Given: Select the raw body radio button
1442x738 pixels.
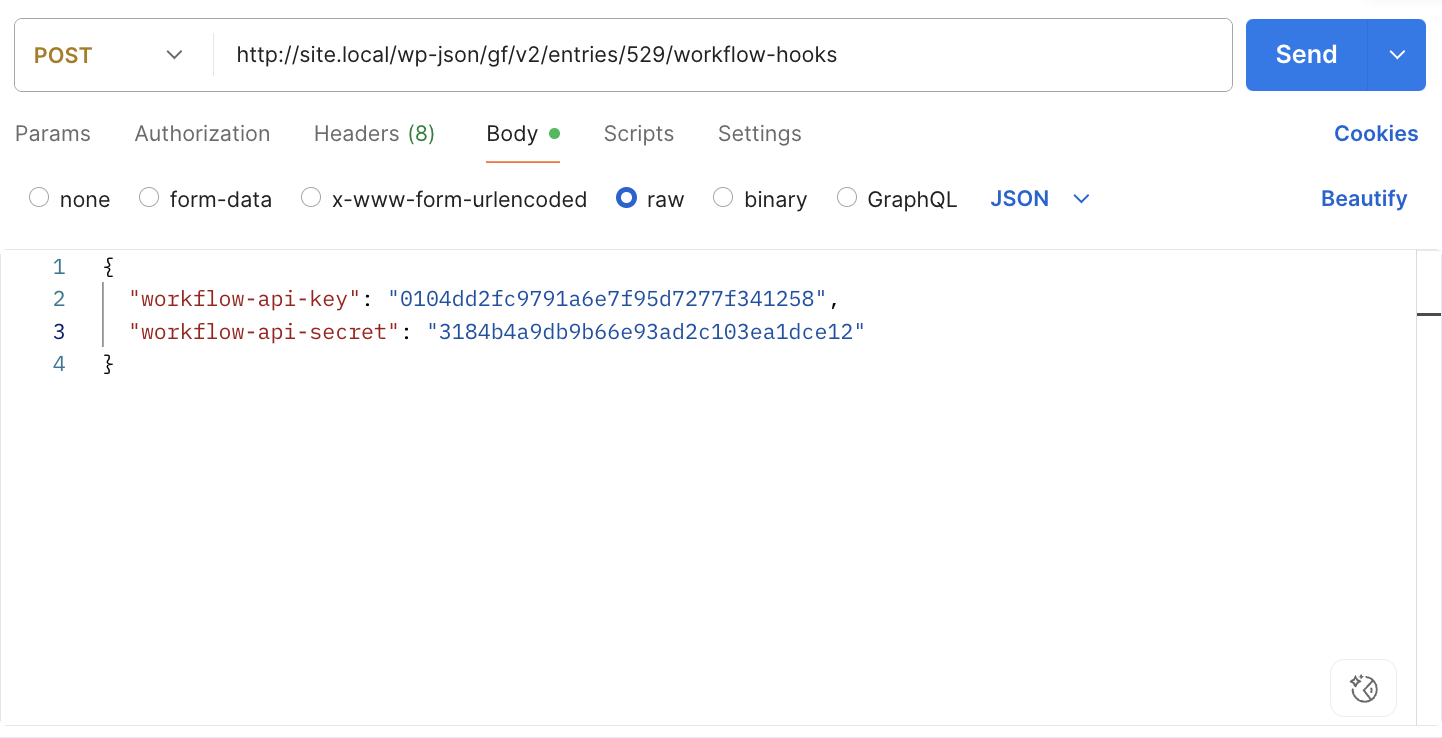Looking at the screenshot, I should 626,198.
